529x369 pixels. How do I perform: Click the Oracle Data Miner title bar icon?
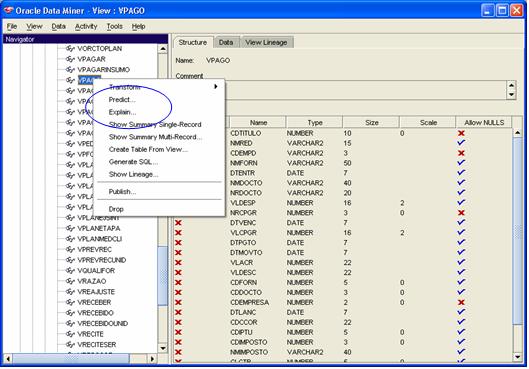tap(8, 10)
